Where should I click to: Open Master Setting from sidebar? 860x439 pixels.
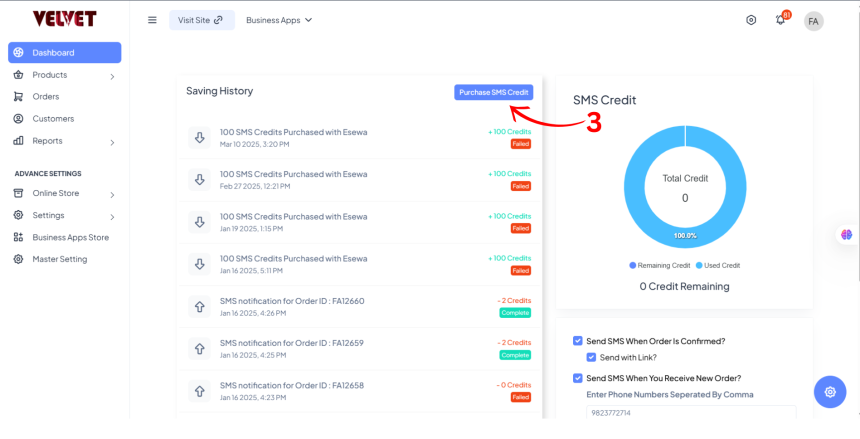(59, 259)
